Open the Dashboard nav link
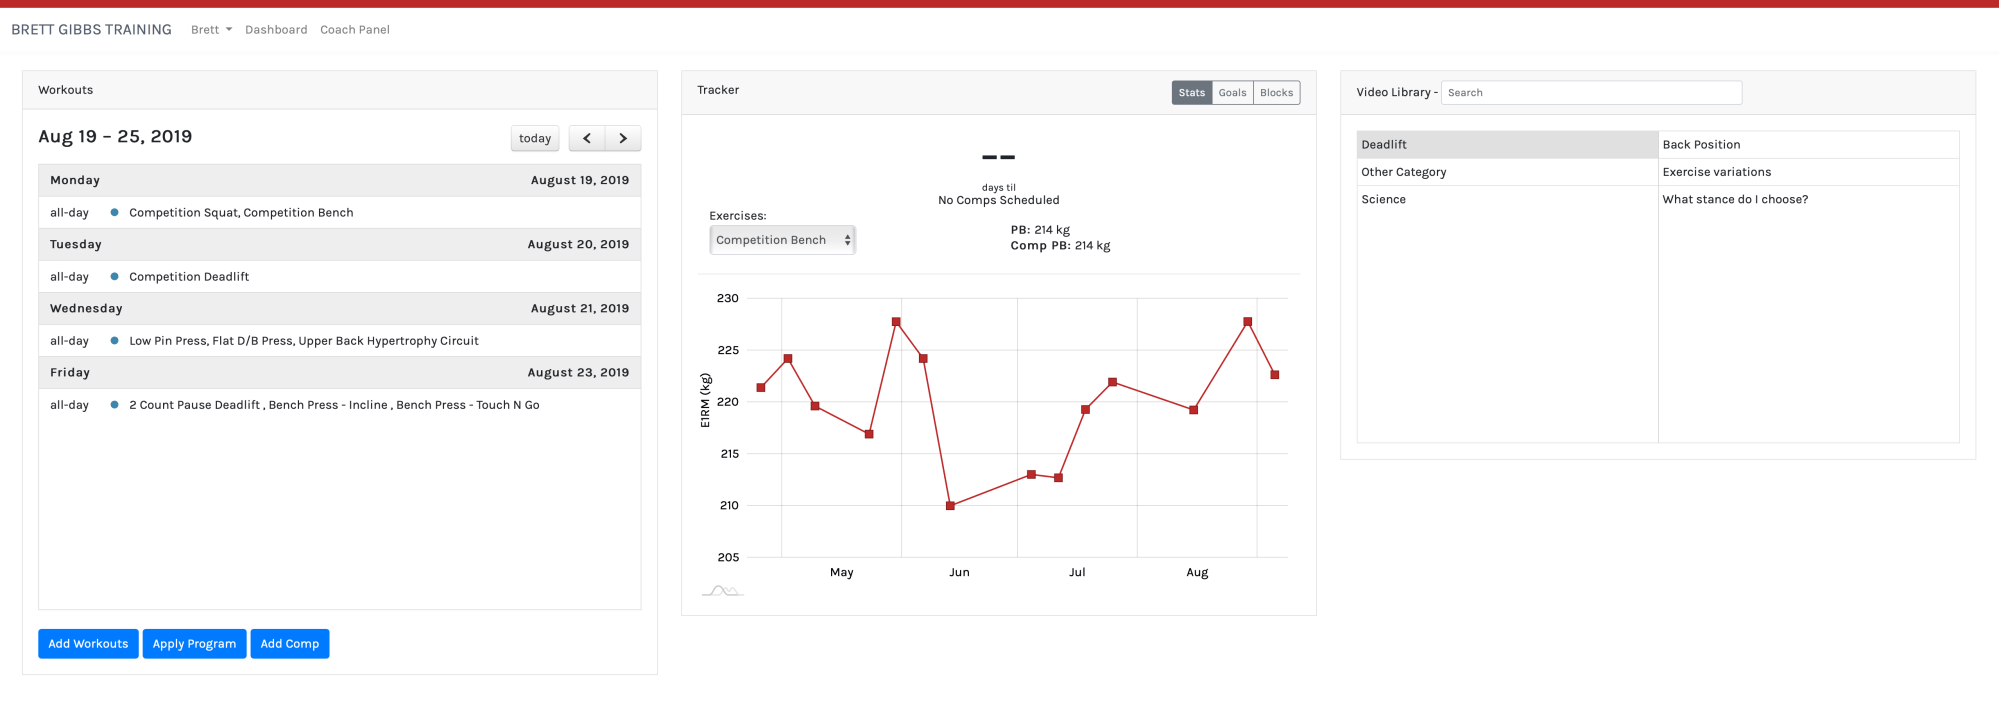 point(276,30)
